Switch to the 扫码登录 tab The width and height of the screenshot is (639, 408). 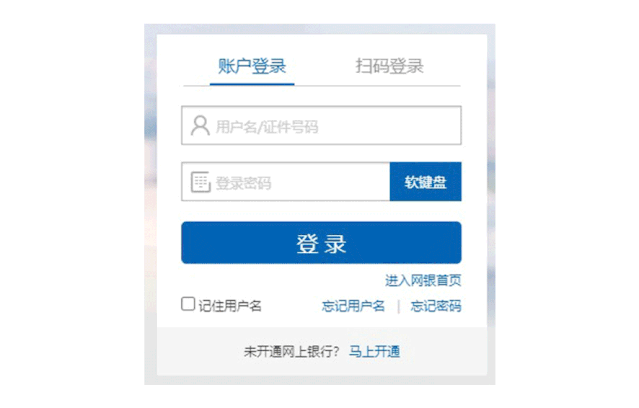[x=390, y=66]
